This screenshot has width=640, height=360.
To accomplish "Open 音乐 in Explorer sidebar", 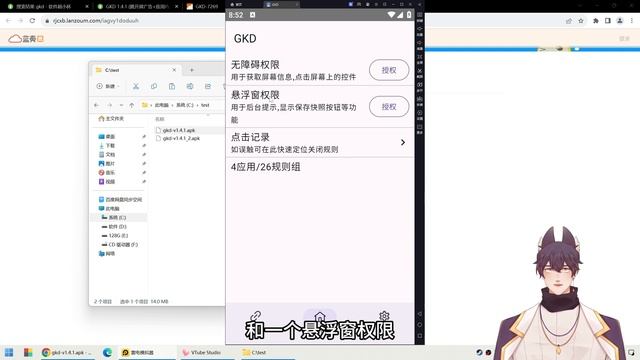I will coord(107,172).
